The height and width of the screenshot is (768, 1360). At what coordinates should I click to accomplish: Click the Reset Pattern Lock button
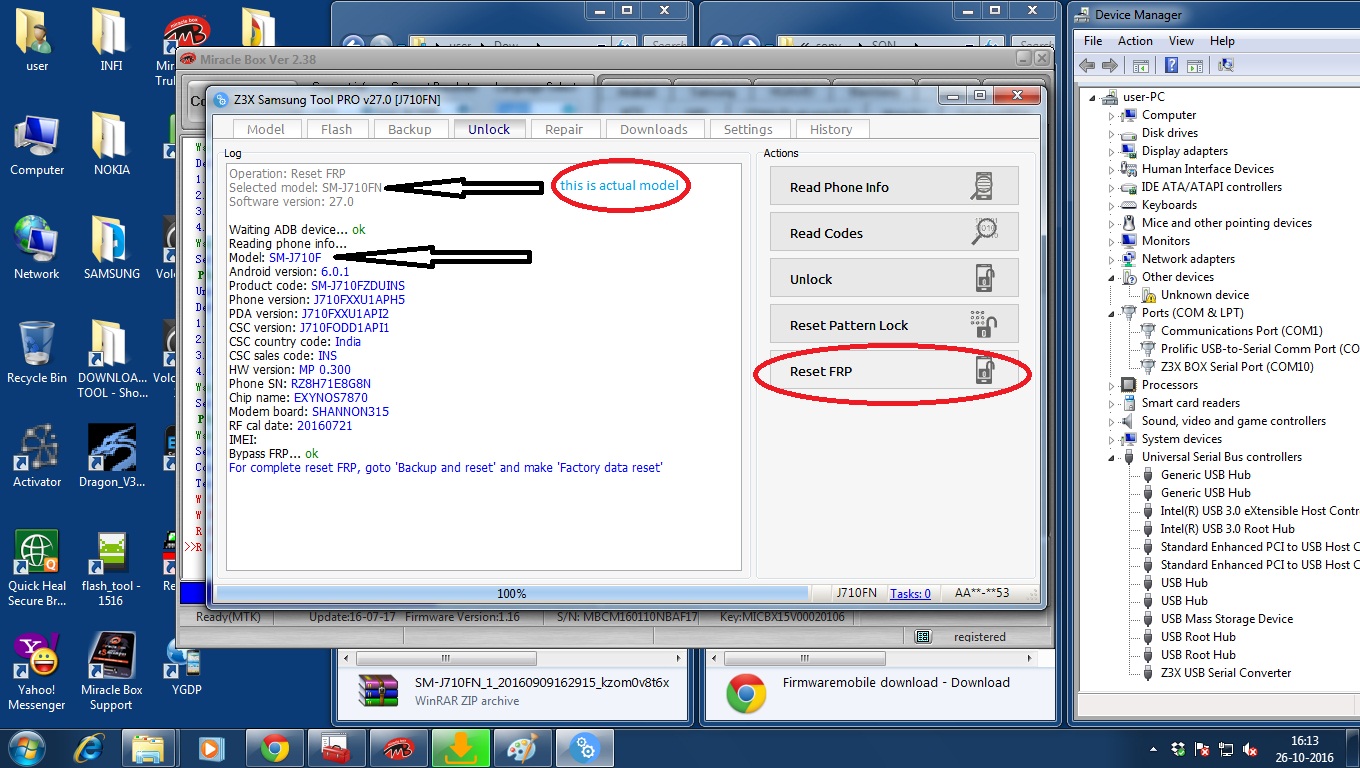click(894, 325)
